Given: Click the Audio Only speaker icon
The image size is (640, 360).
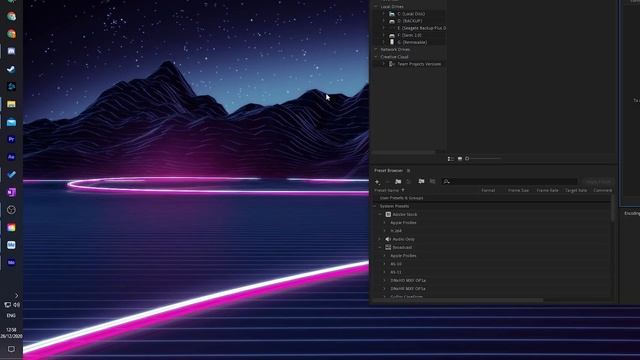Looking at the screenshot, I should click(388, 239).
